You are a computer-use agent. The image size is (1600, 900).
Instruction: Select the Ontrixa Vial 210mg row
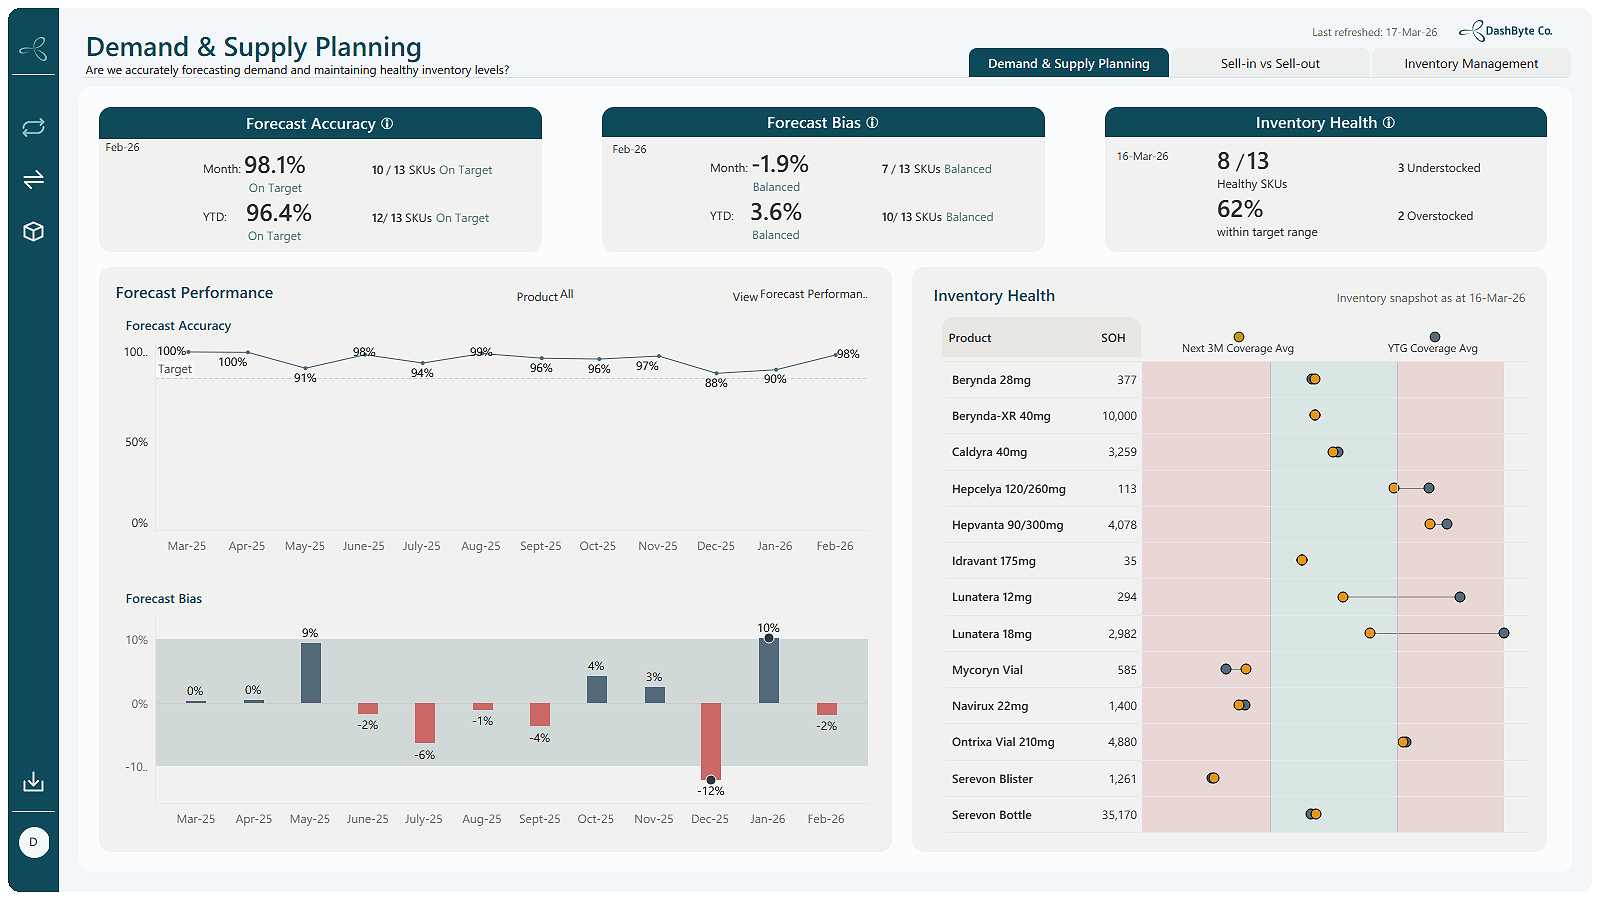coord(1235,742)
